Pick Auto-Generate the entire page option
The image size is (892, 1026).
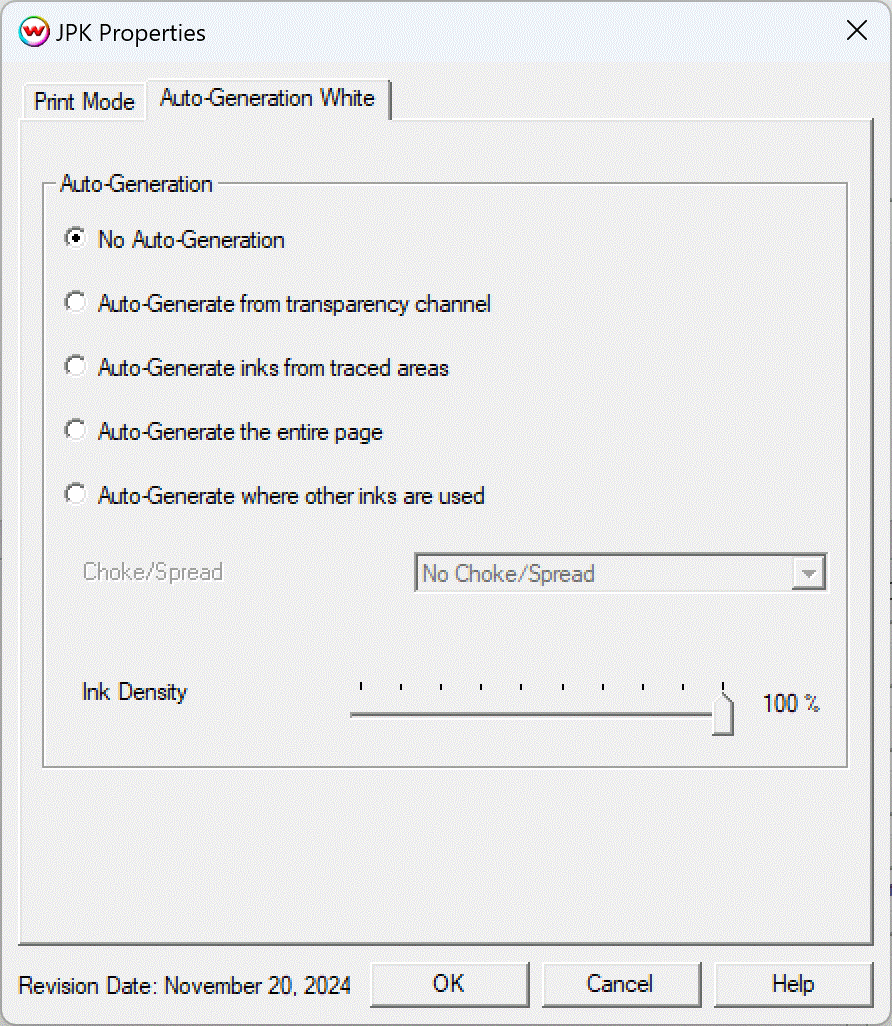[75, 431]
